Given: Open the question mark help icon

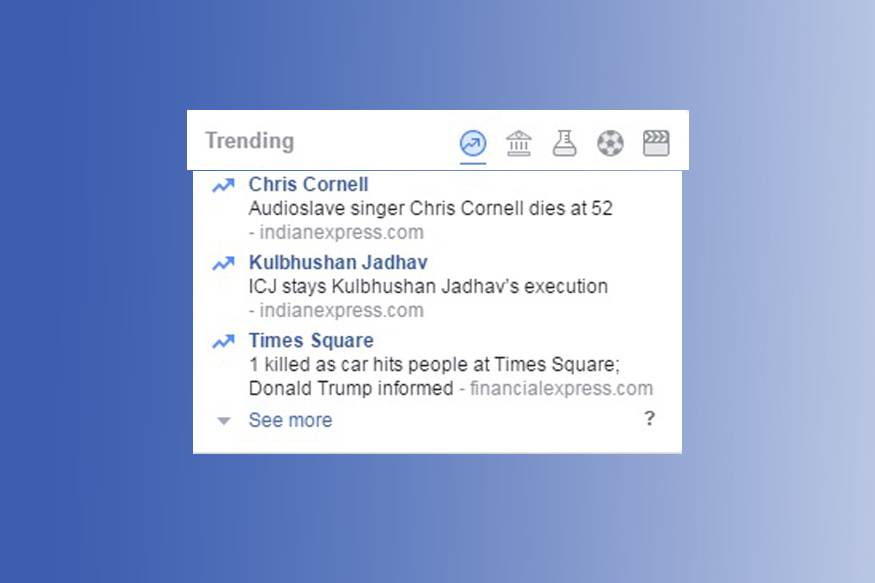Looking at the screenshot, I should [649, 419].
